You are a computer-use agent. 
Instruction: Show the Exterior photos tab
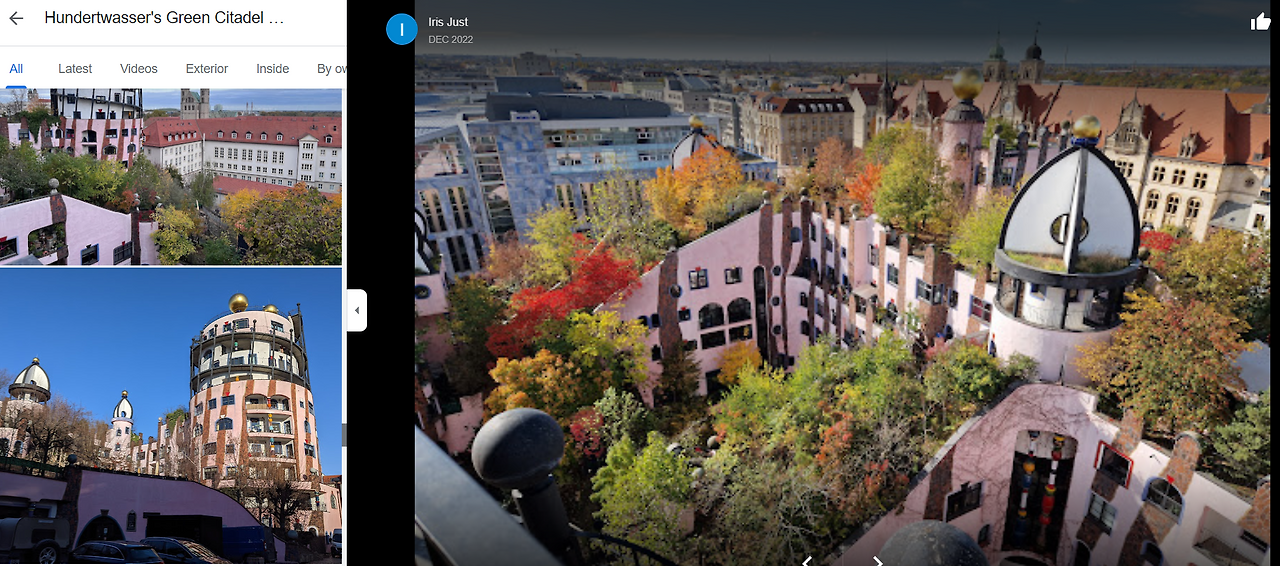coord(207,69)
